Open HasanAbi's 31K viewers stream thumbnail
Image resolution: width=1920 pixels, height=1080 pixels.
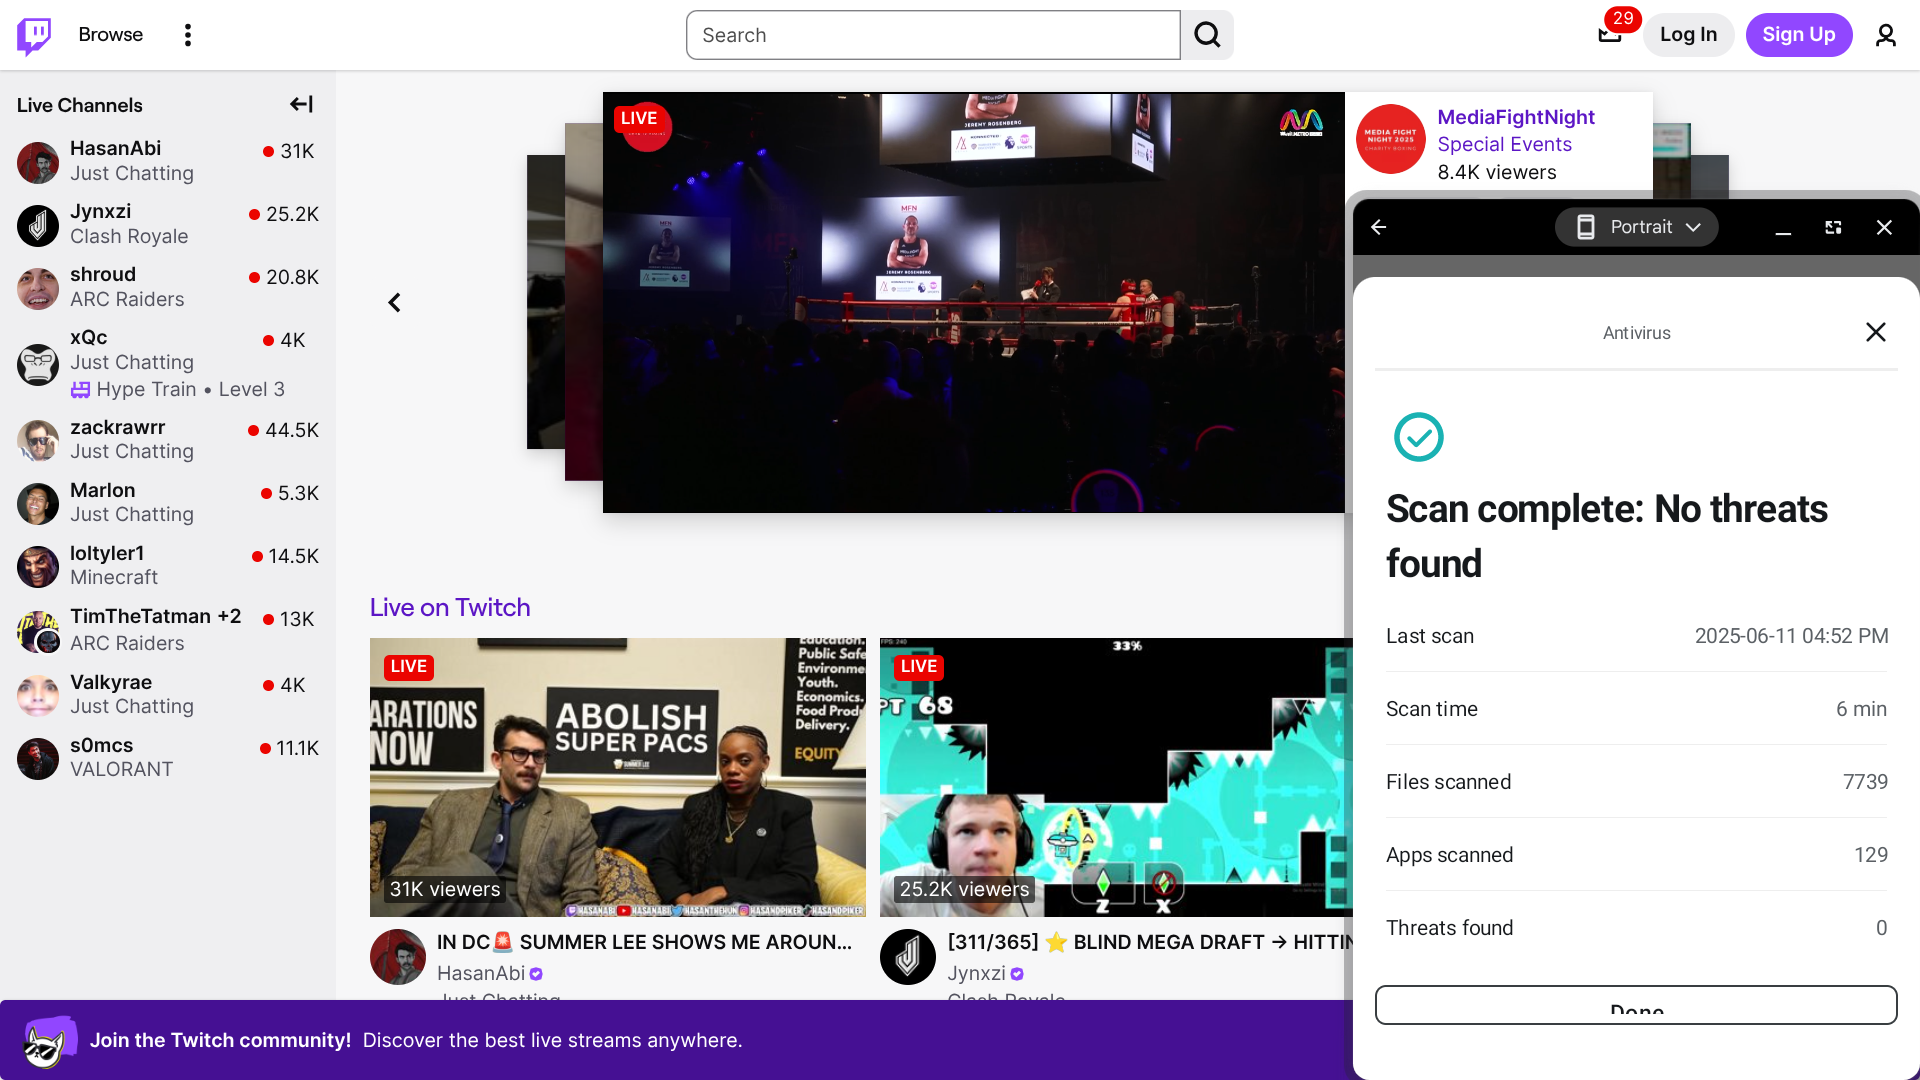tap(618, 777)
